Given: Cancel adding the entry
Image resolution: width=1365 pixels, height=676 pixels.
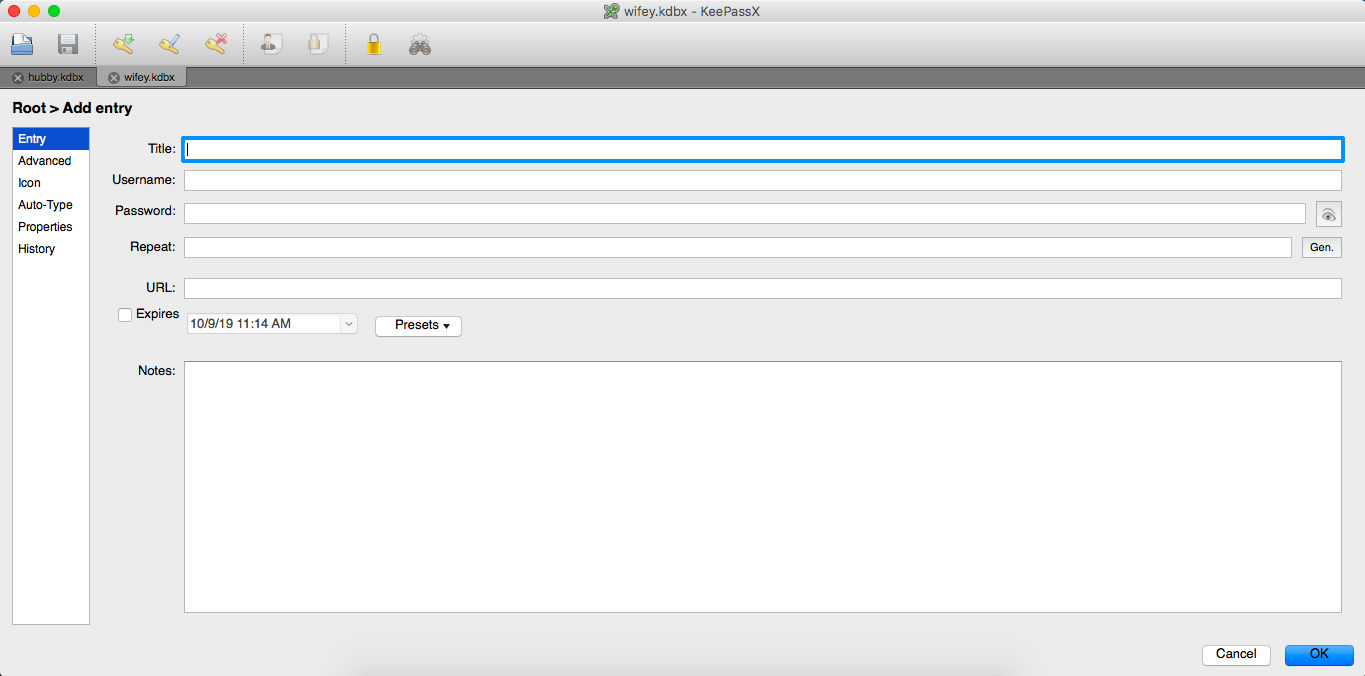Looking at the screenshot, I should [1236, 654].
